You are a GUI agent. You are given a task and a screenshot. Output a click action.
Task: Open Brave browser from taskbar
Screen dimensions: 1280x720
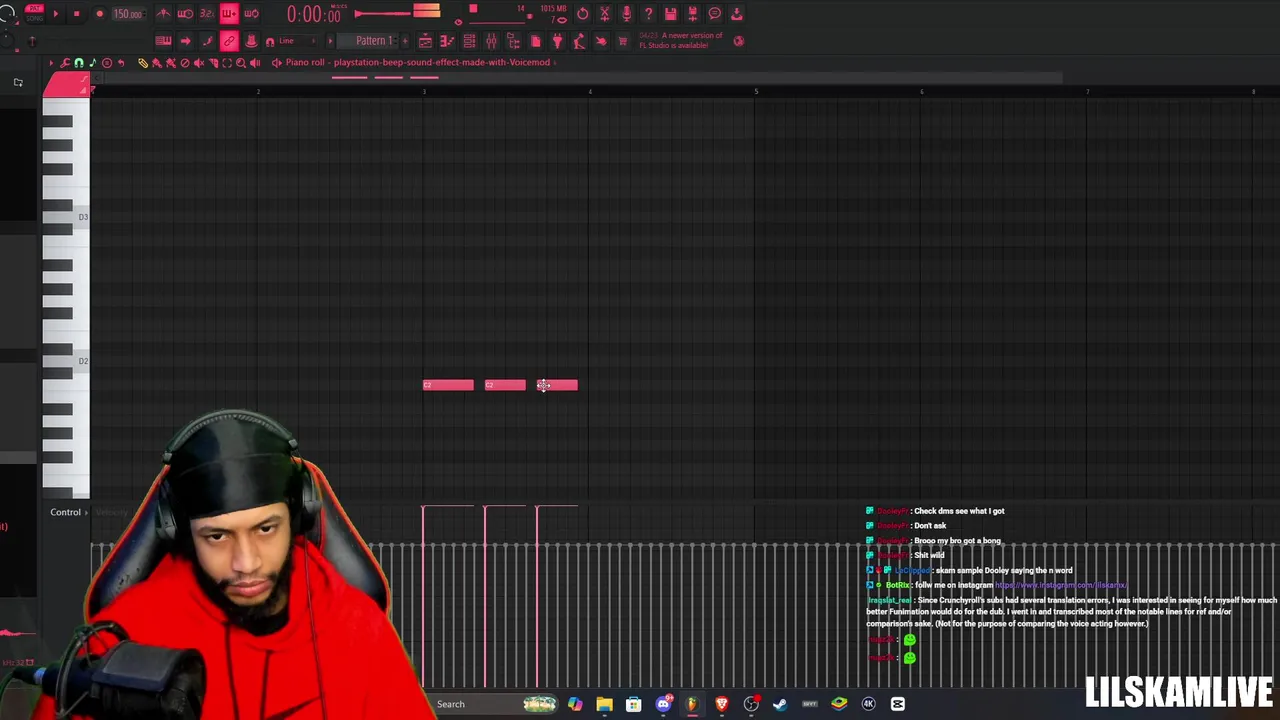[x=721, y=704]
